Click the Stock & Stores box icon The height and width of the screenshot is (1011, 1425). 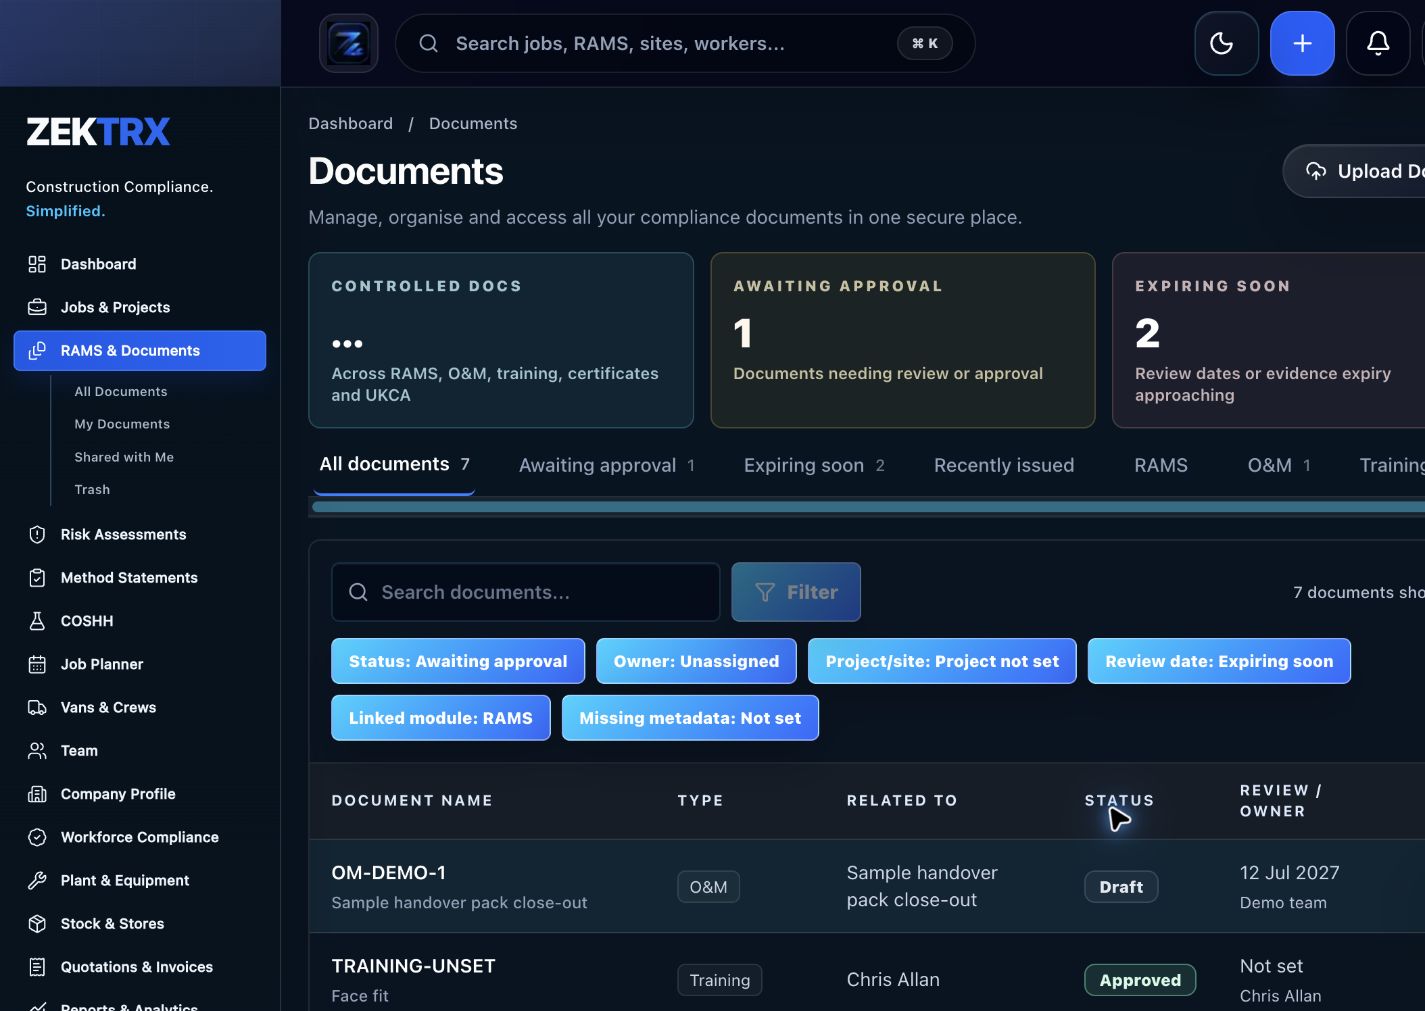[37, 924]
